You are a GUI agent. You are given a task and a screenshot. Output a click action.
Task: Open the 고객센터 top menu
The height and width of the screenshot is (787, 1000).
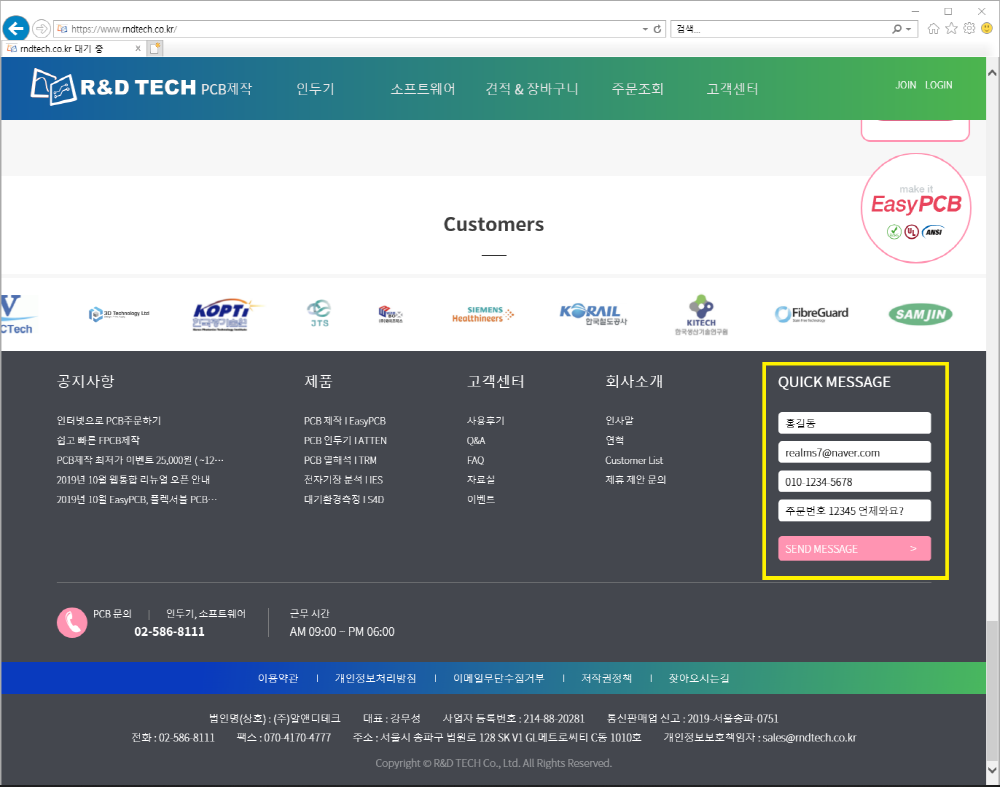click(x=732, y=89)
